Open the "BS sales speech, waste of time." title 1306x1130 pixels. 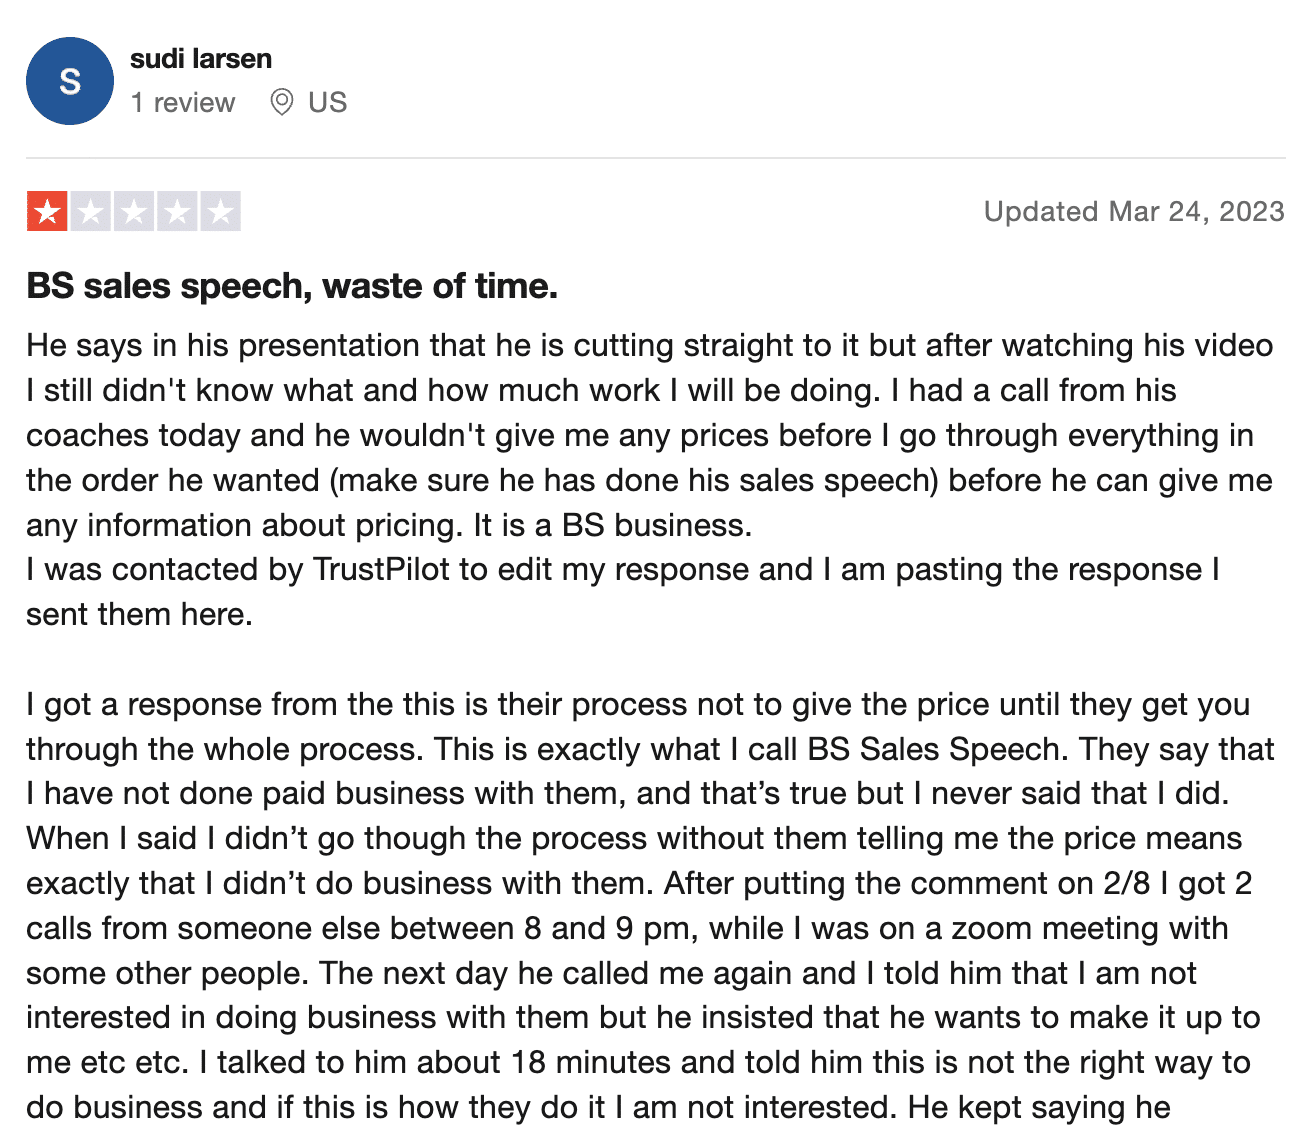[292, 286]
